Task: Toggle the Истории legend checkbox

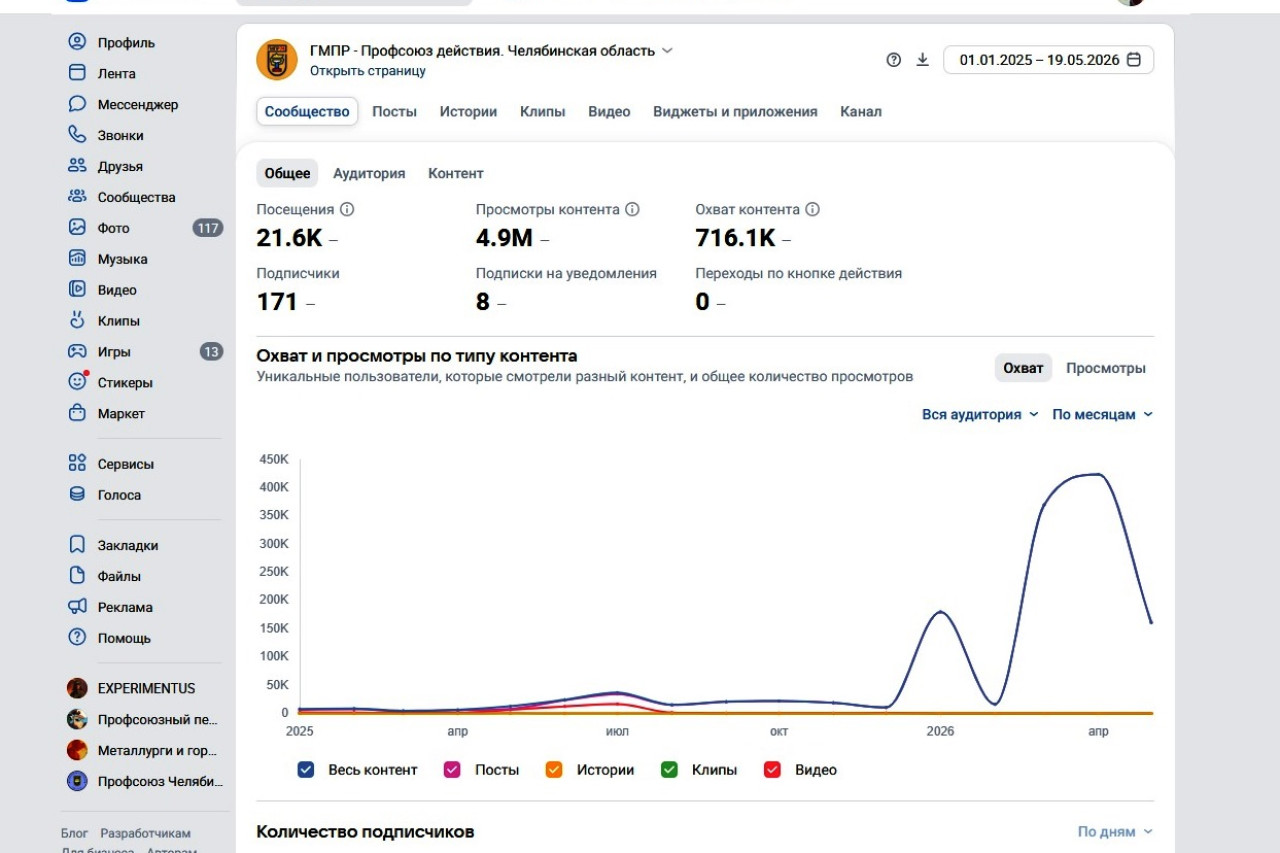Action: pos(554,770)
